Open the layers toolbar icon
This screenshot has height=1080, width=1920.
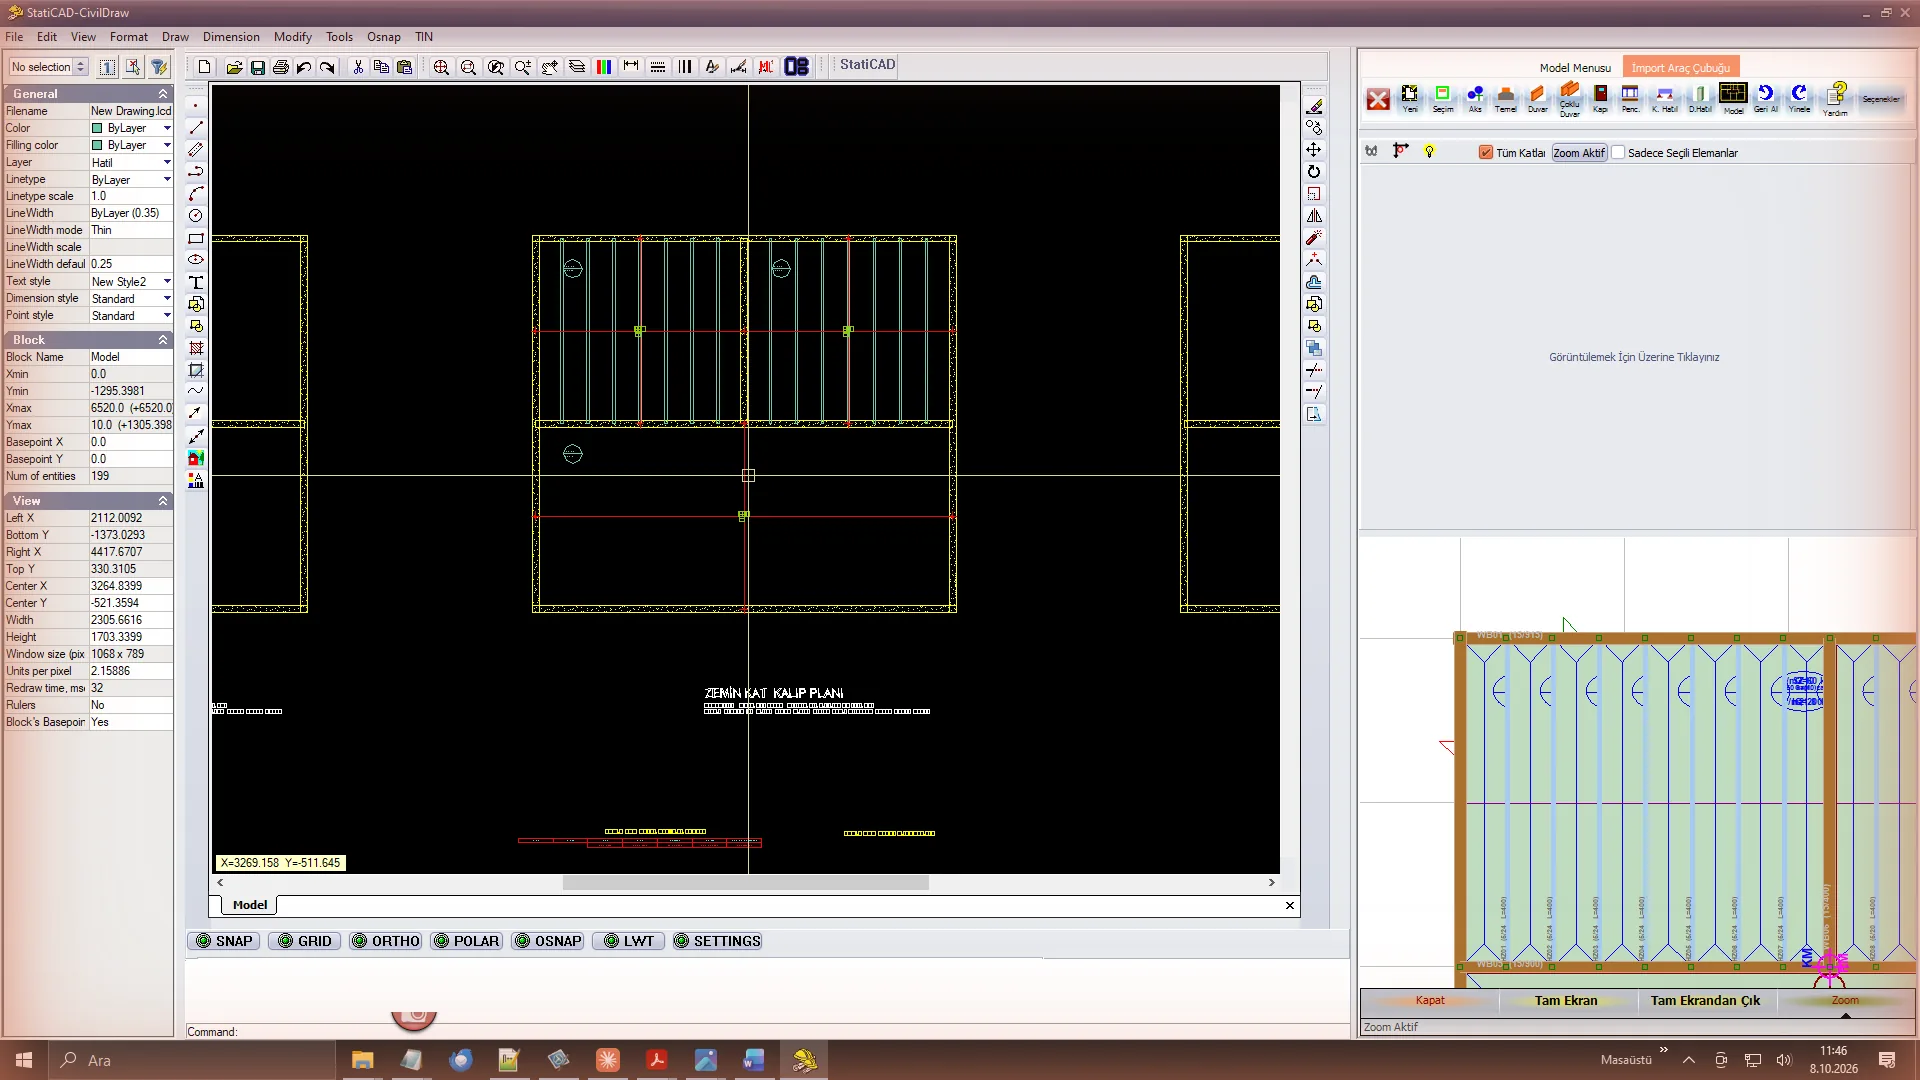[577, 67]
